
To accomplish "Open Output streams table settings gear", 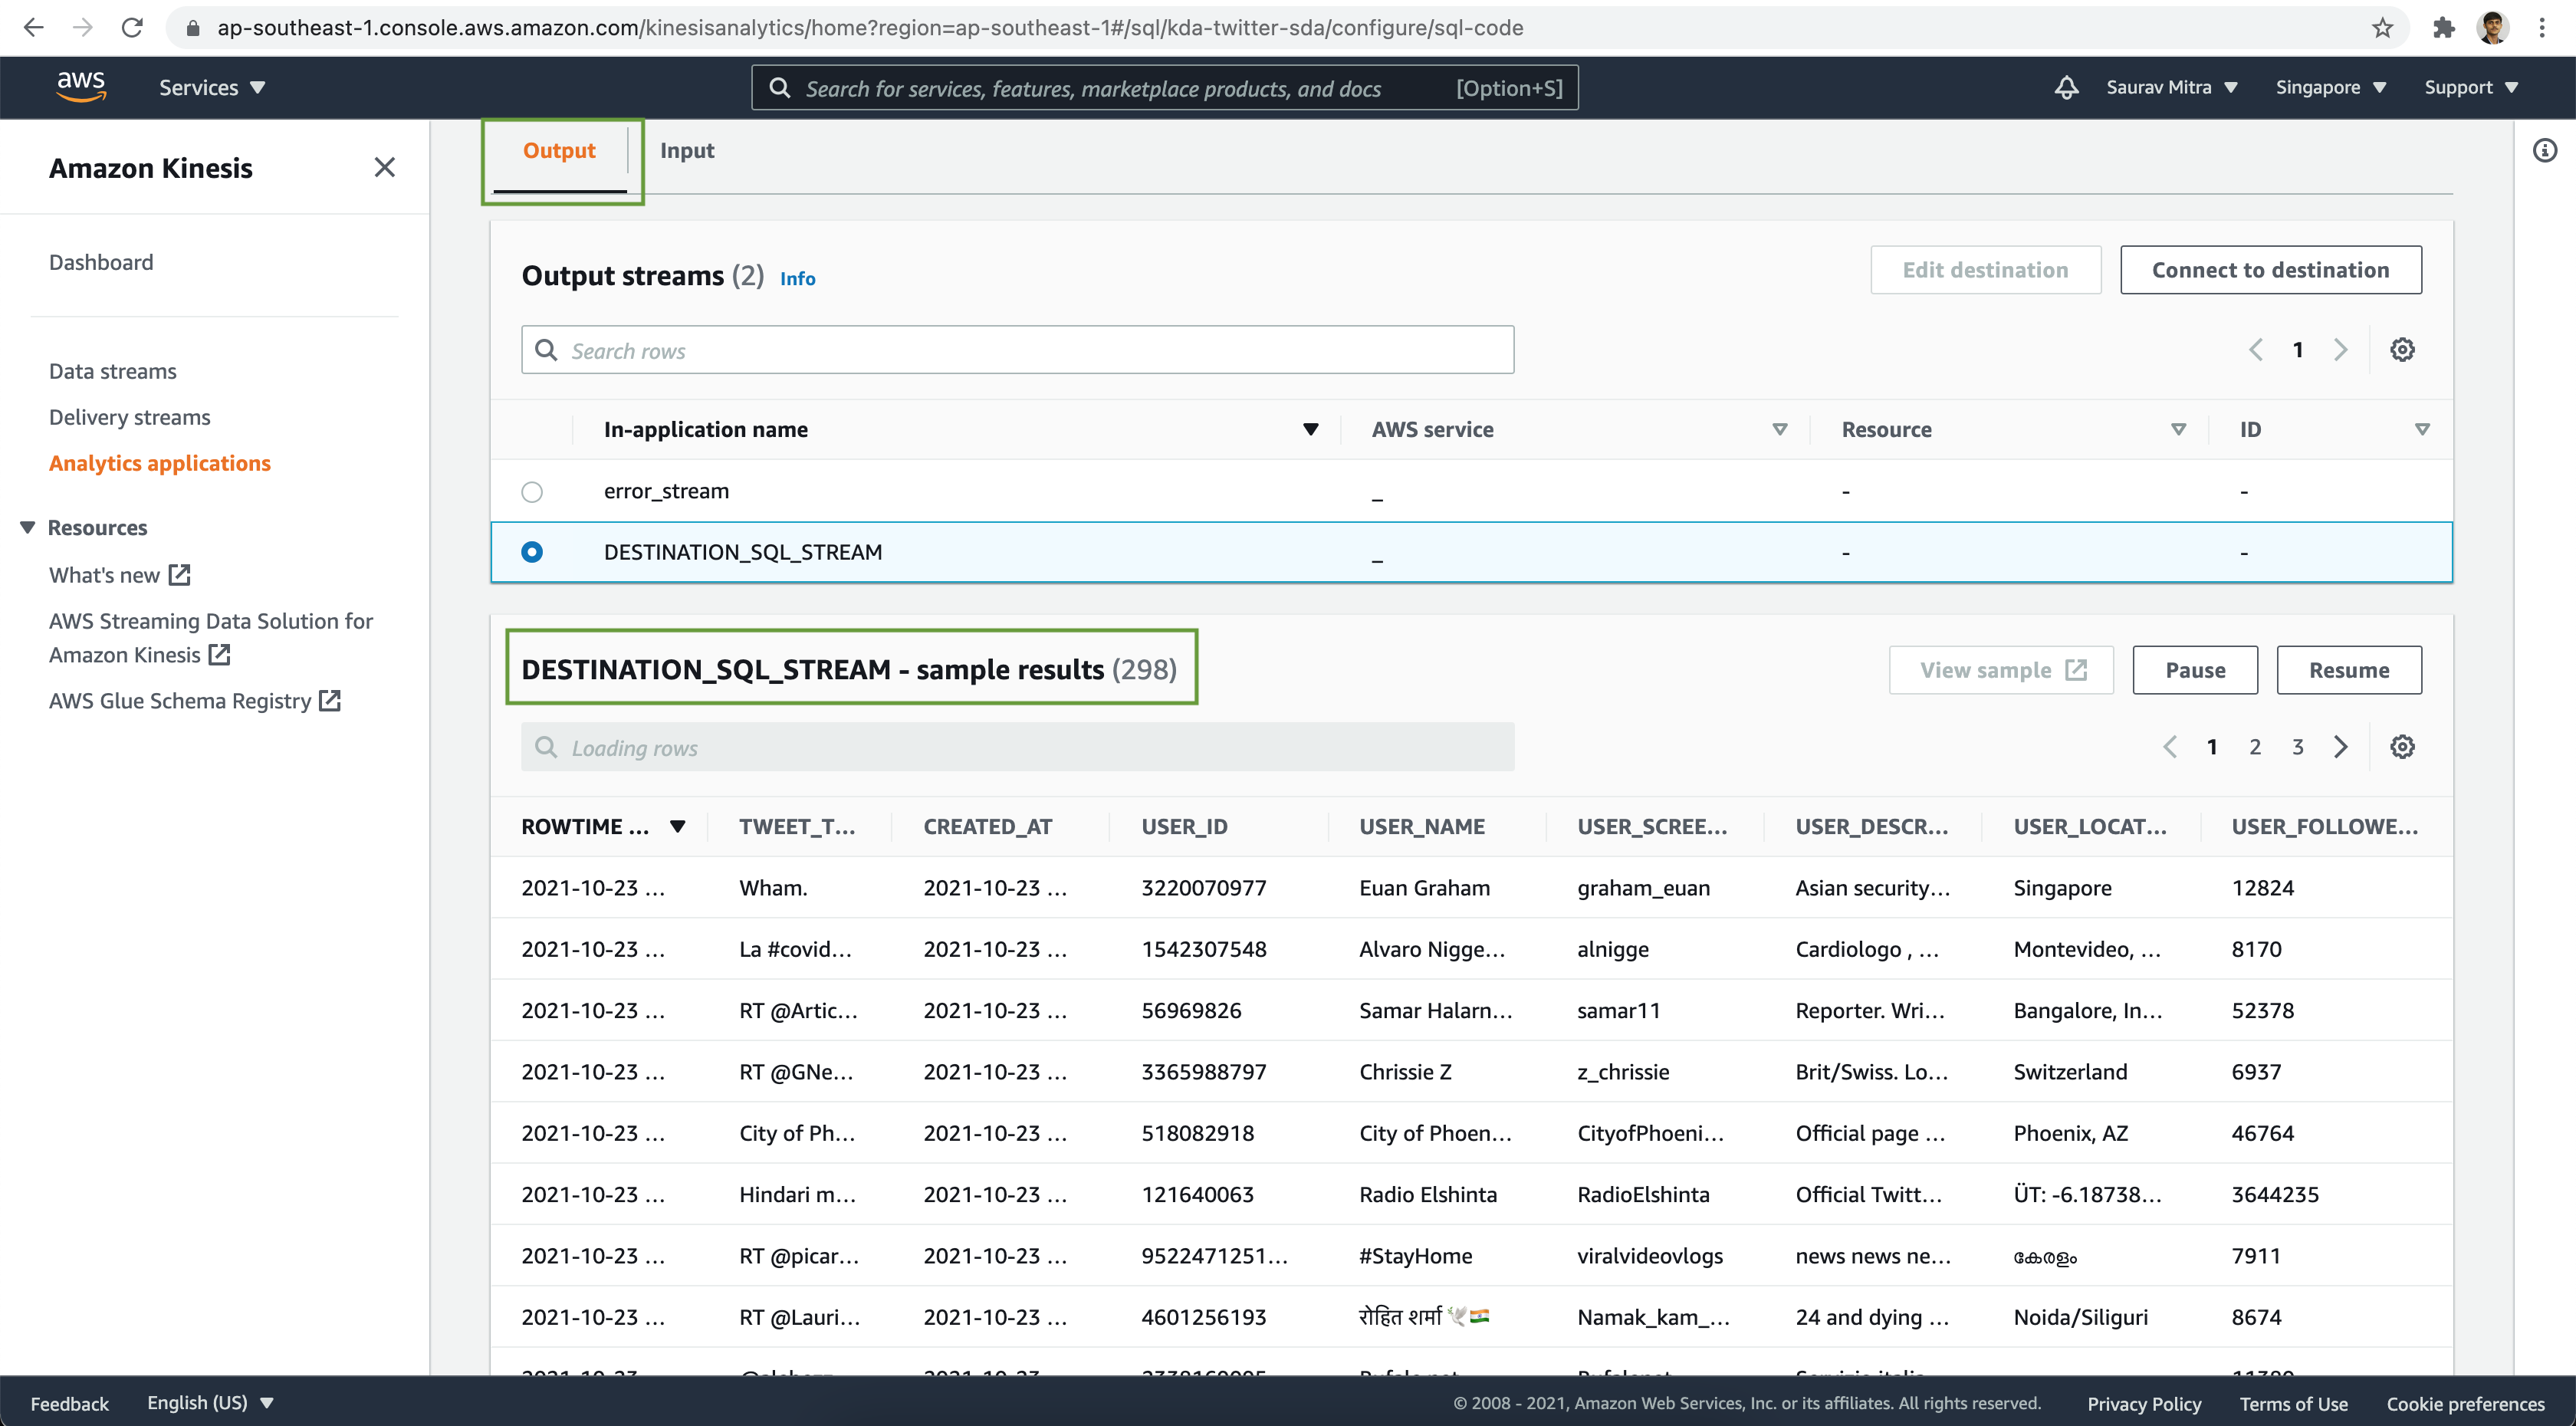I will click(x=2402, y=349).
